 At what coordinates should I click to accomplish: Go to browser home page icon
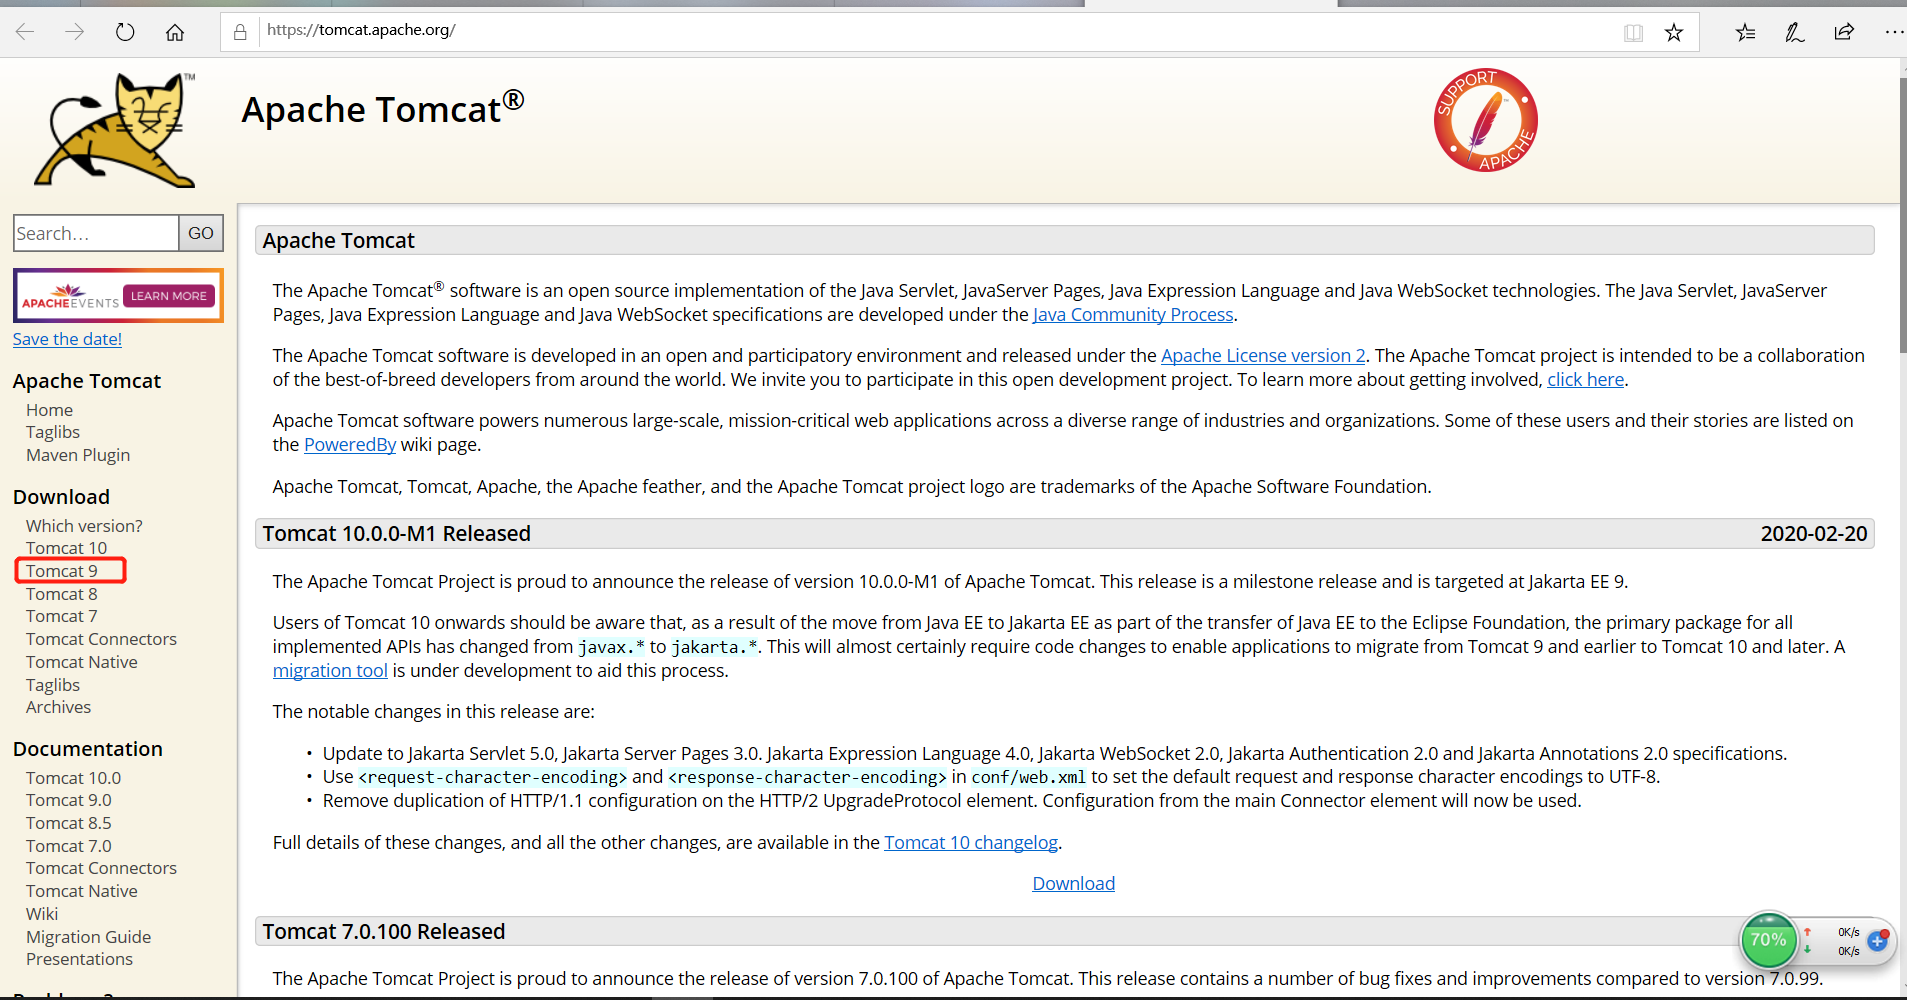175,32
